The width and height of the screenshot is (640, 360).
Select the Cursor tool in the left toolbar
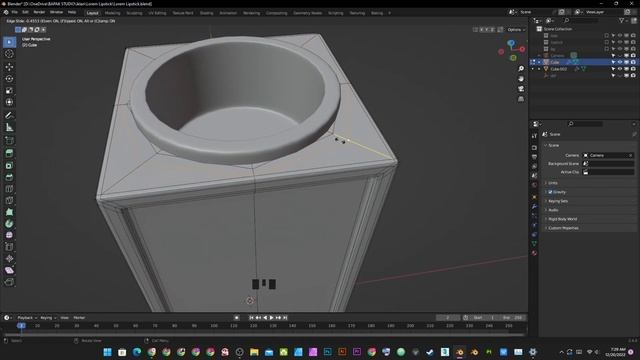(9, 54)
